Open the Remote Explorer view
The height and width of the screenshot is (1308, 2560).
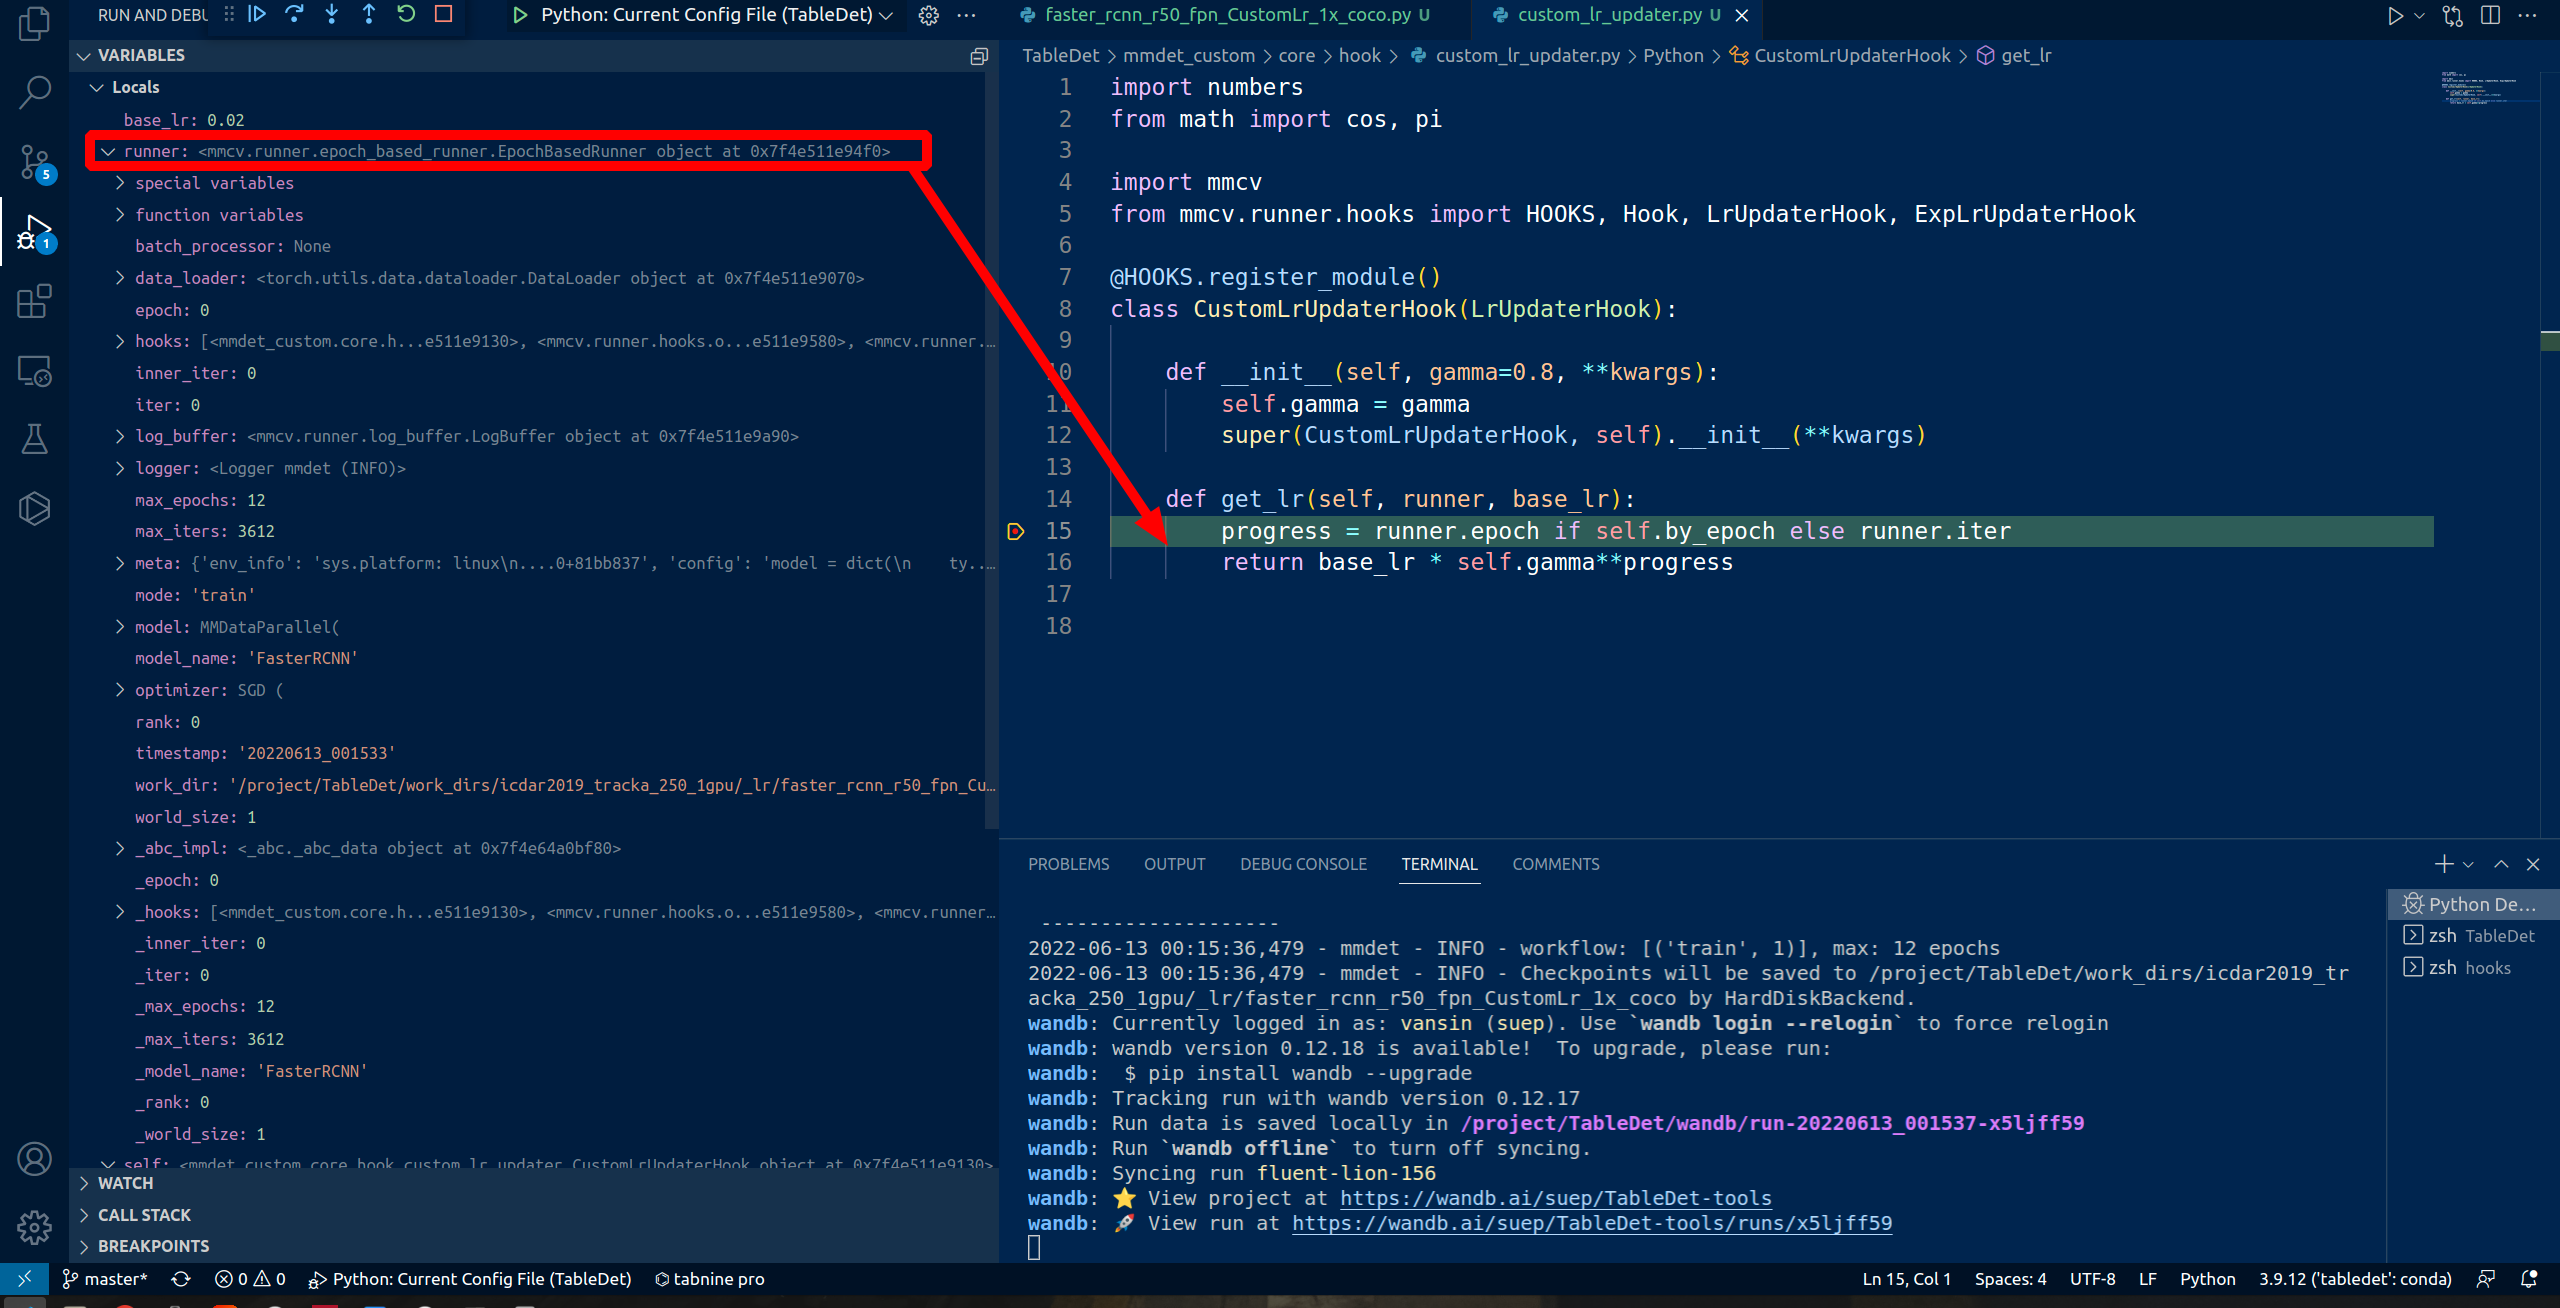point(33,371)
